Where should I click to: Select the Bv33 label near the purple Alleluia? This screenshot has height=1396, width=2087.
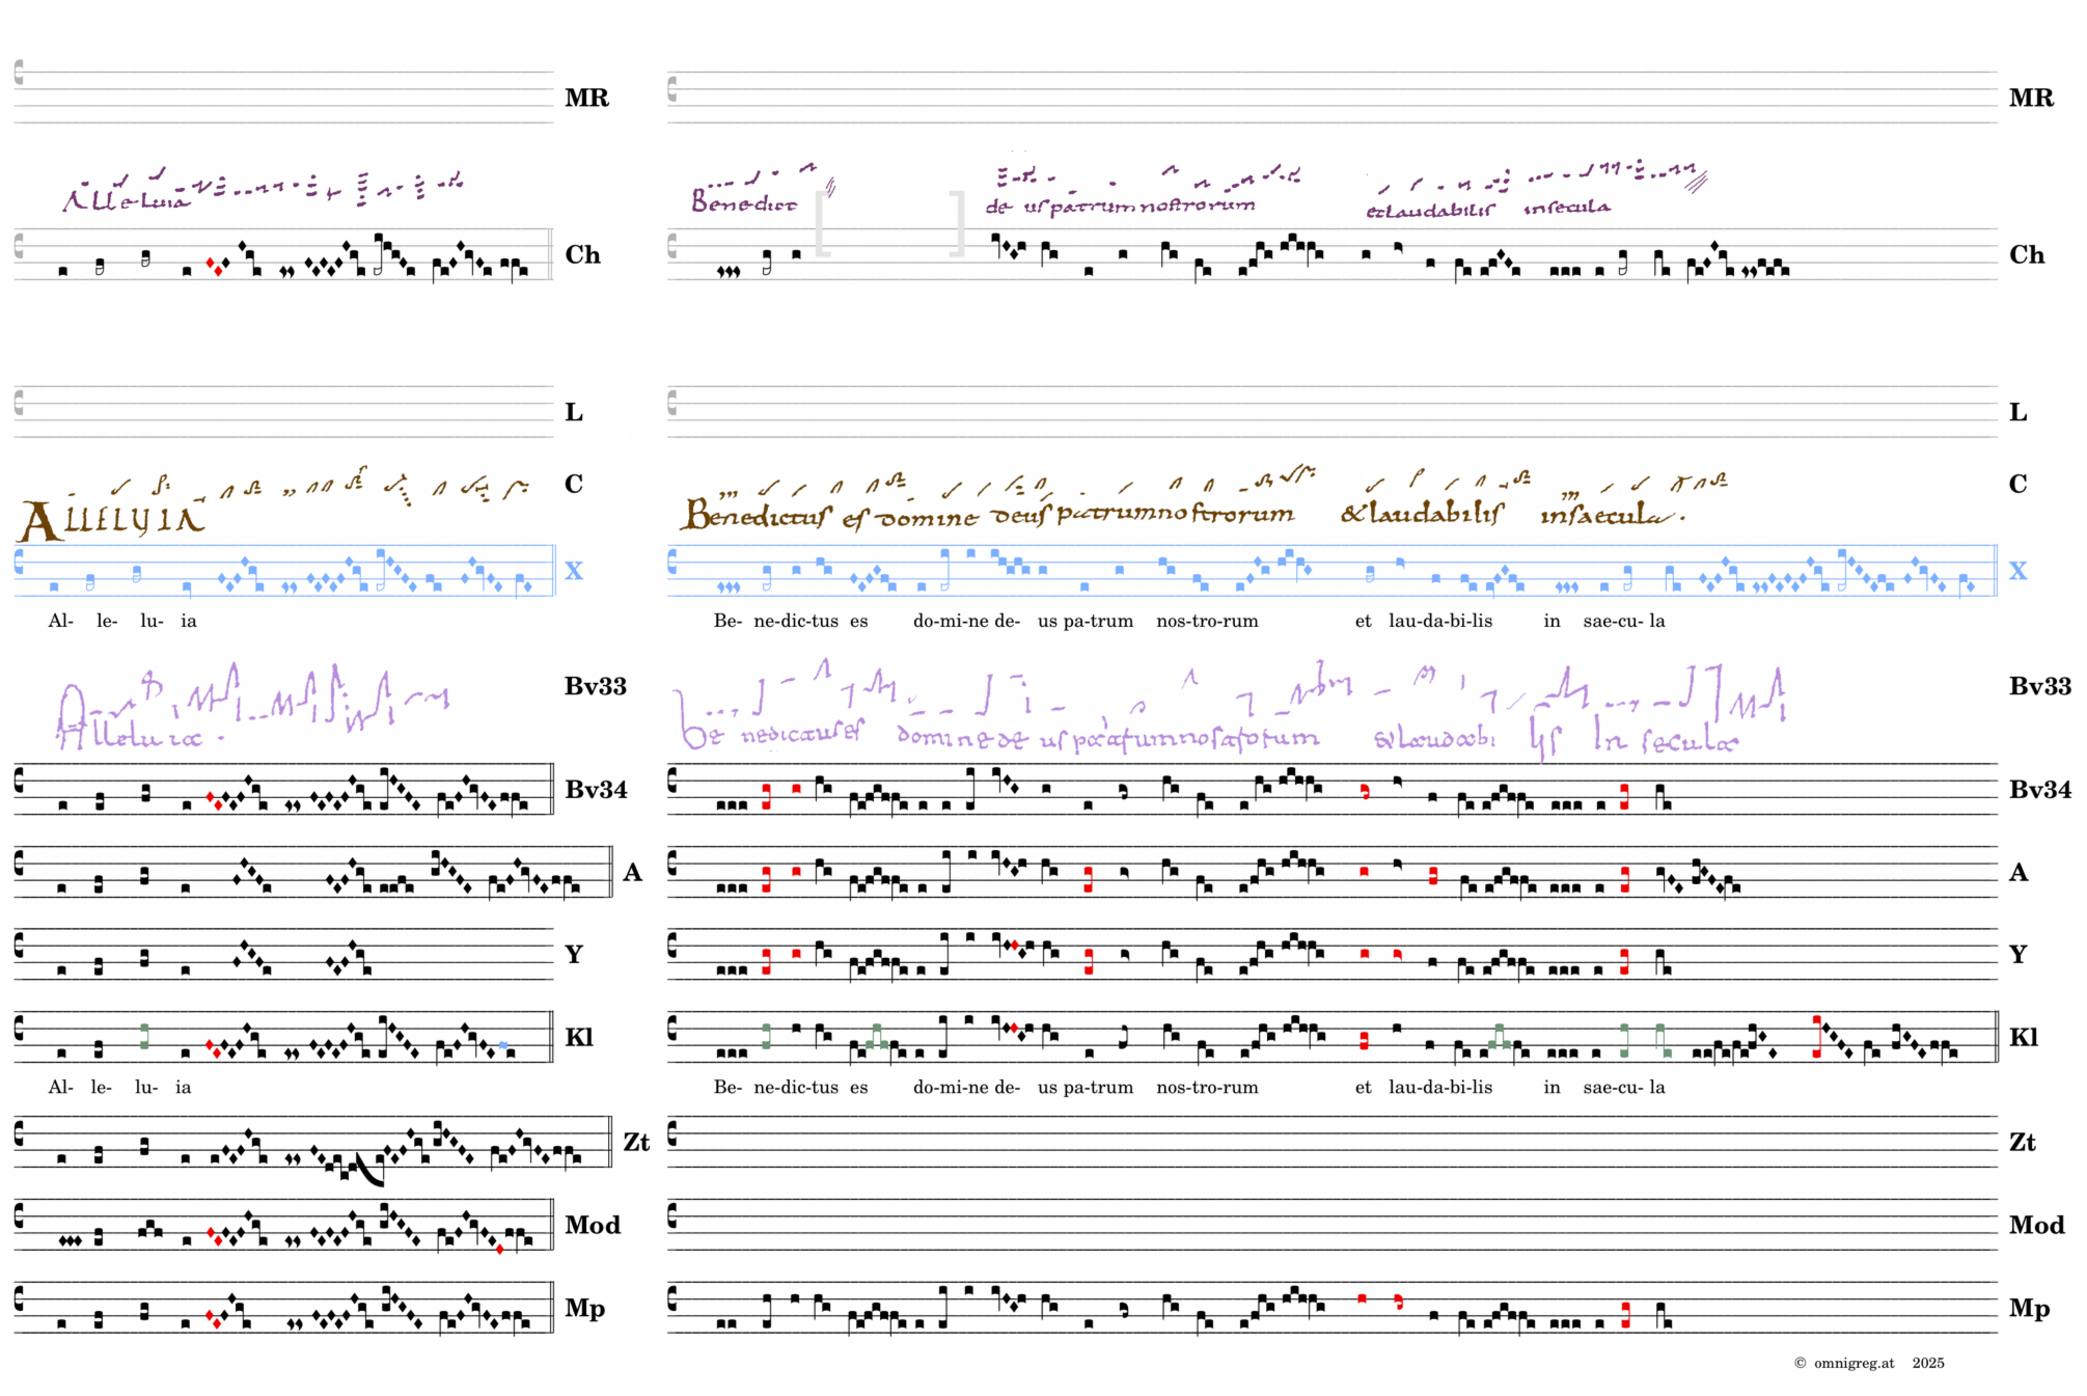pyautogui.click(x=595, y=686)
